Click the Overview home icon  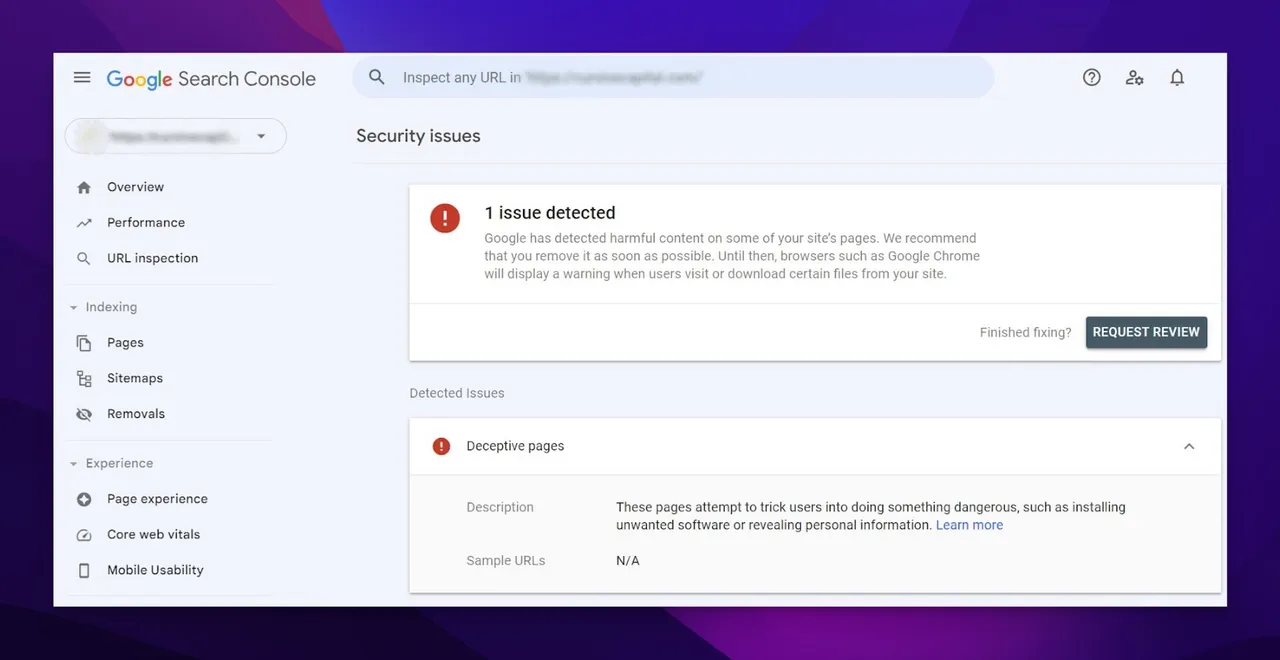coord(84,187)
